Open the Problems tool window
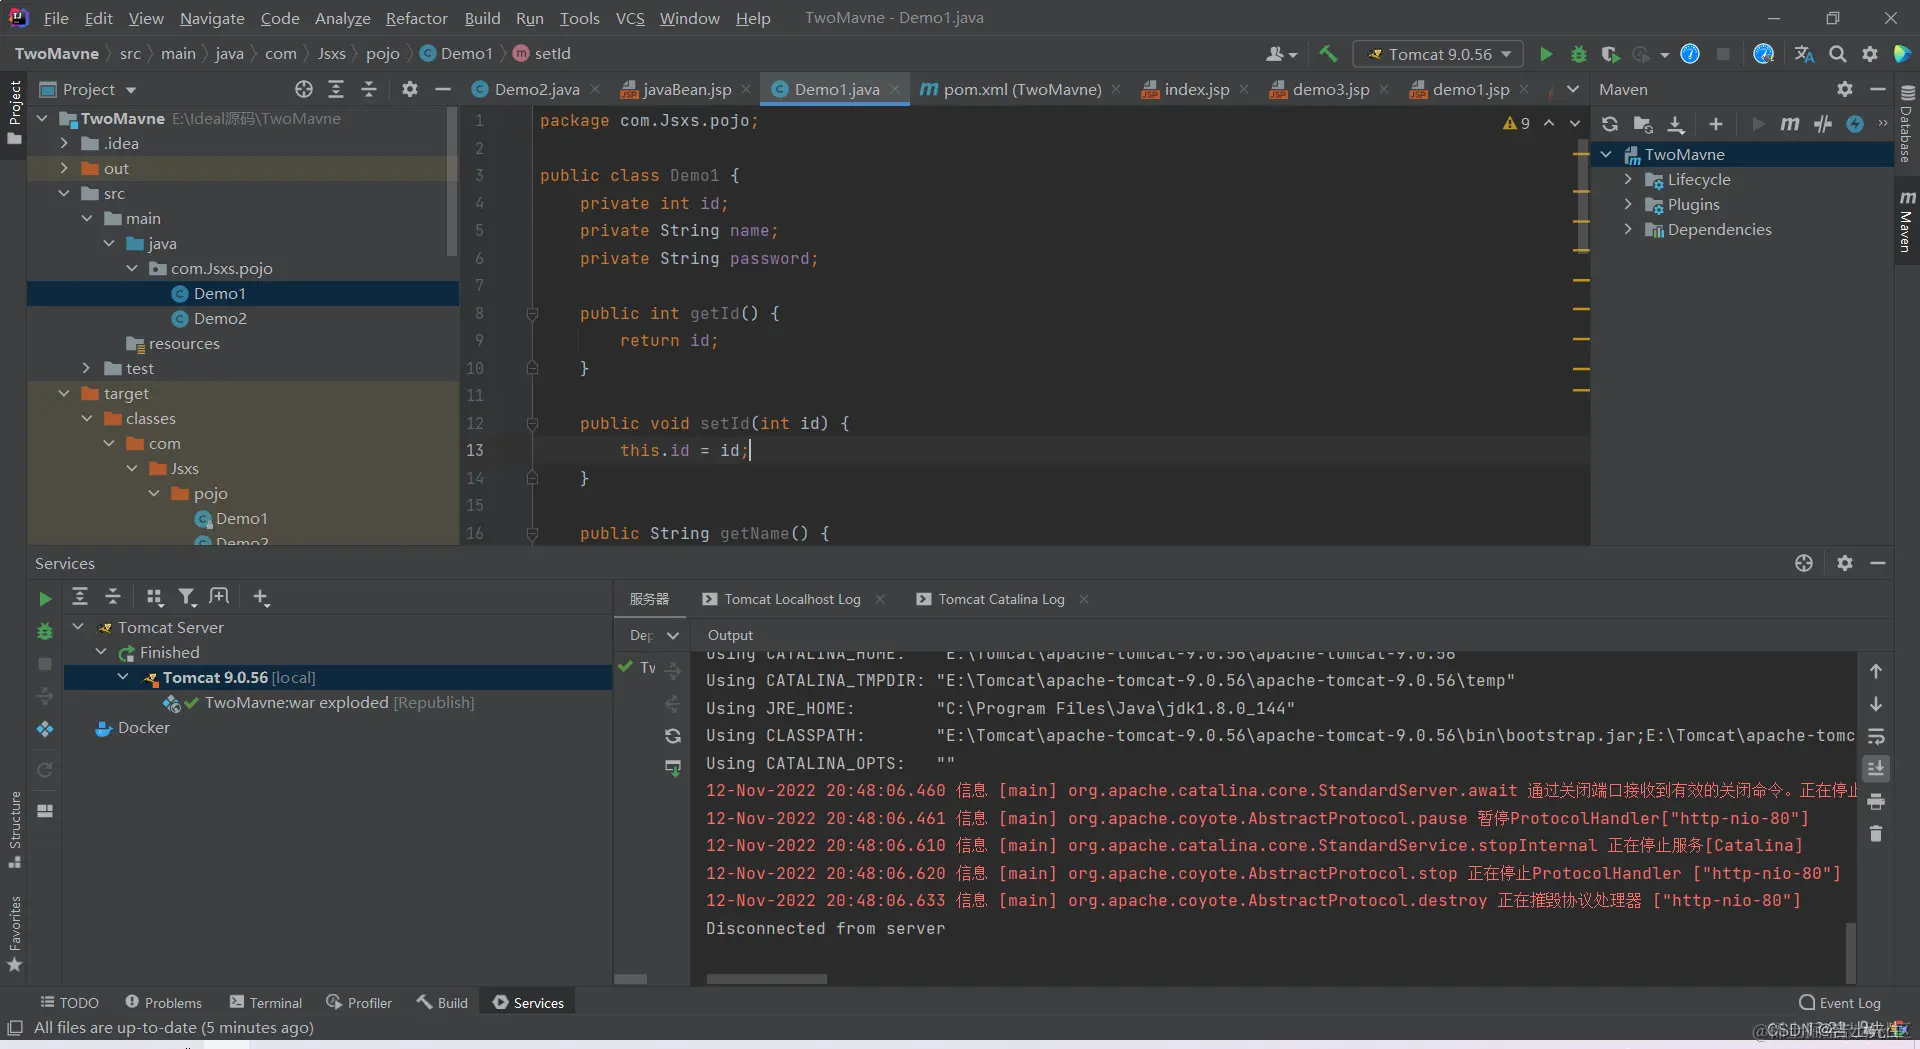The width and height of the screenshot is (1920, 1049). [x=163, y=1002]
